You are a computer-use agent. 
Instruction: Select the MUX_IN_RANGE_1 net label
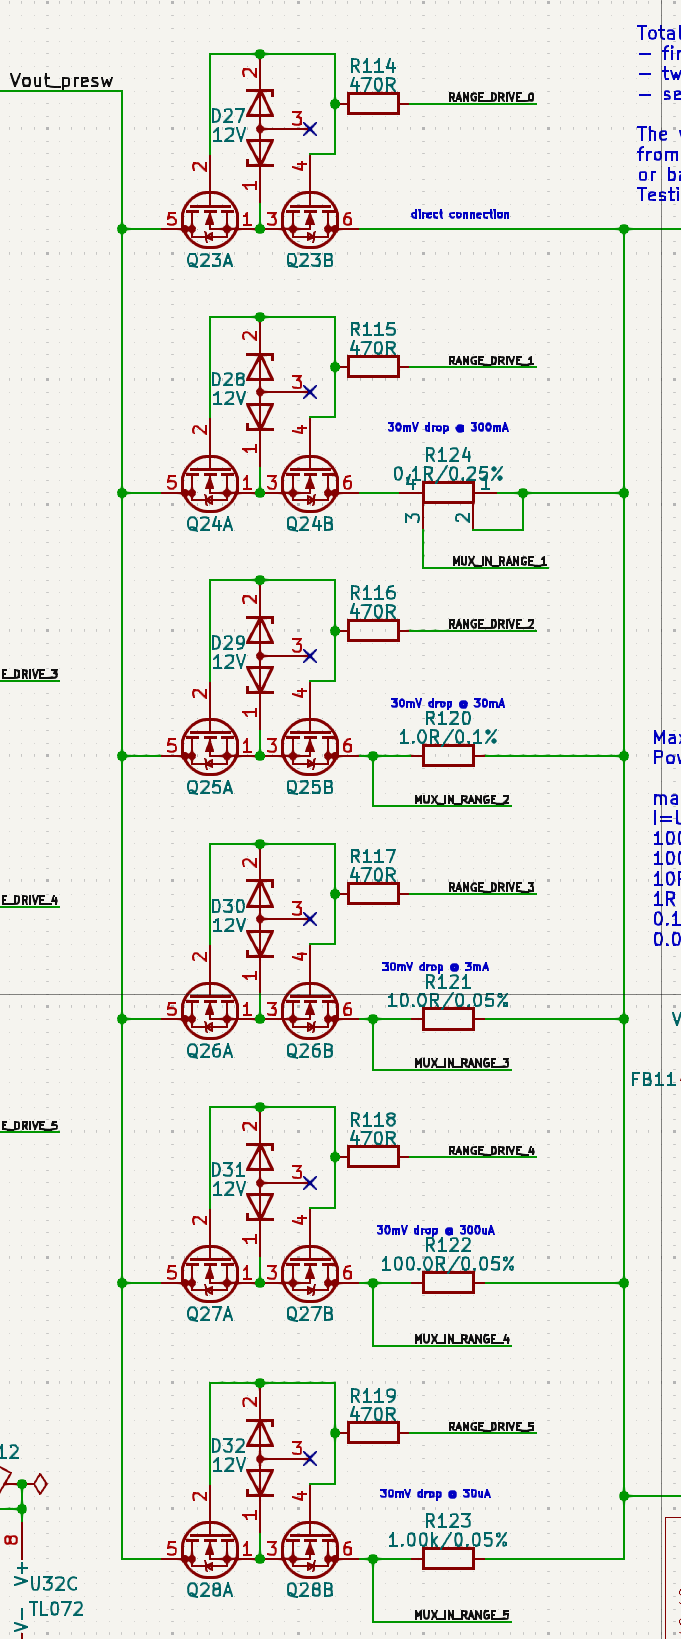(x=499, y=561)
